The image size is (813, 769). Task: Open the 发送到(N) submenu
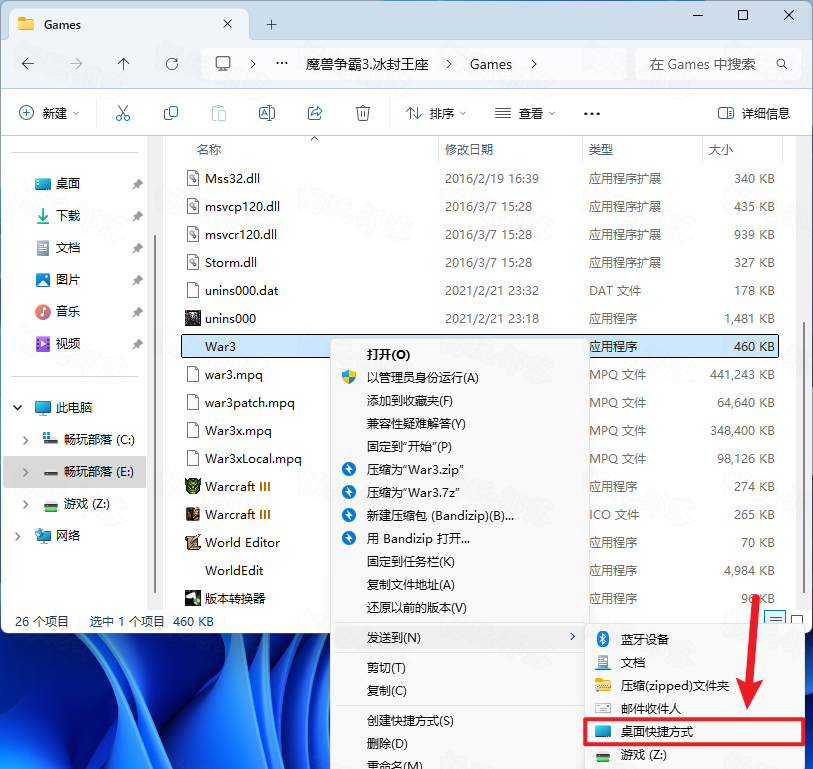[x=459, y=638]
